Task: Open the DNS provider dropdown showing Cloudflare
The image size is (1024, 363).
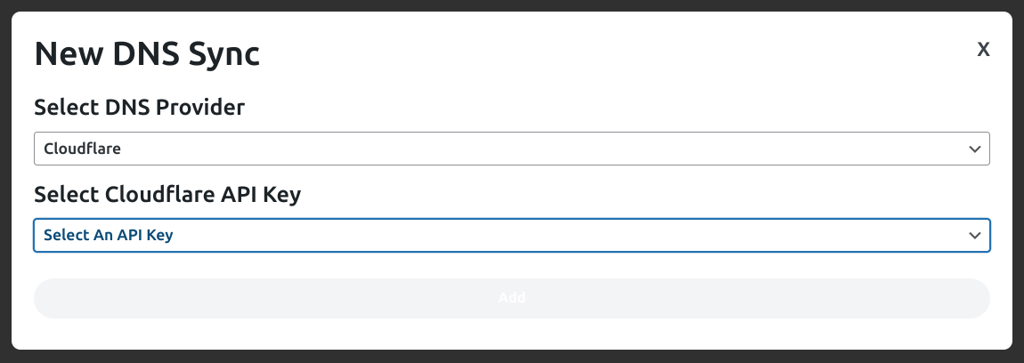Action: (512, 149)
